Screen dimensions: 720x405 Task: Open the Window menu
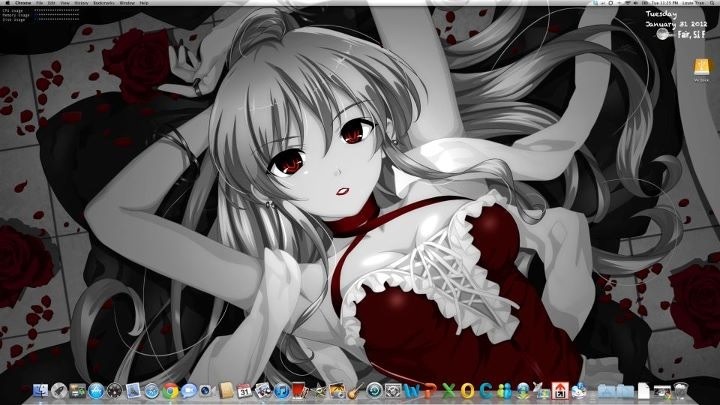pyautogui.click(x=127, y=3)
